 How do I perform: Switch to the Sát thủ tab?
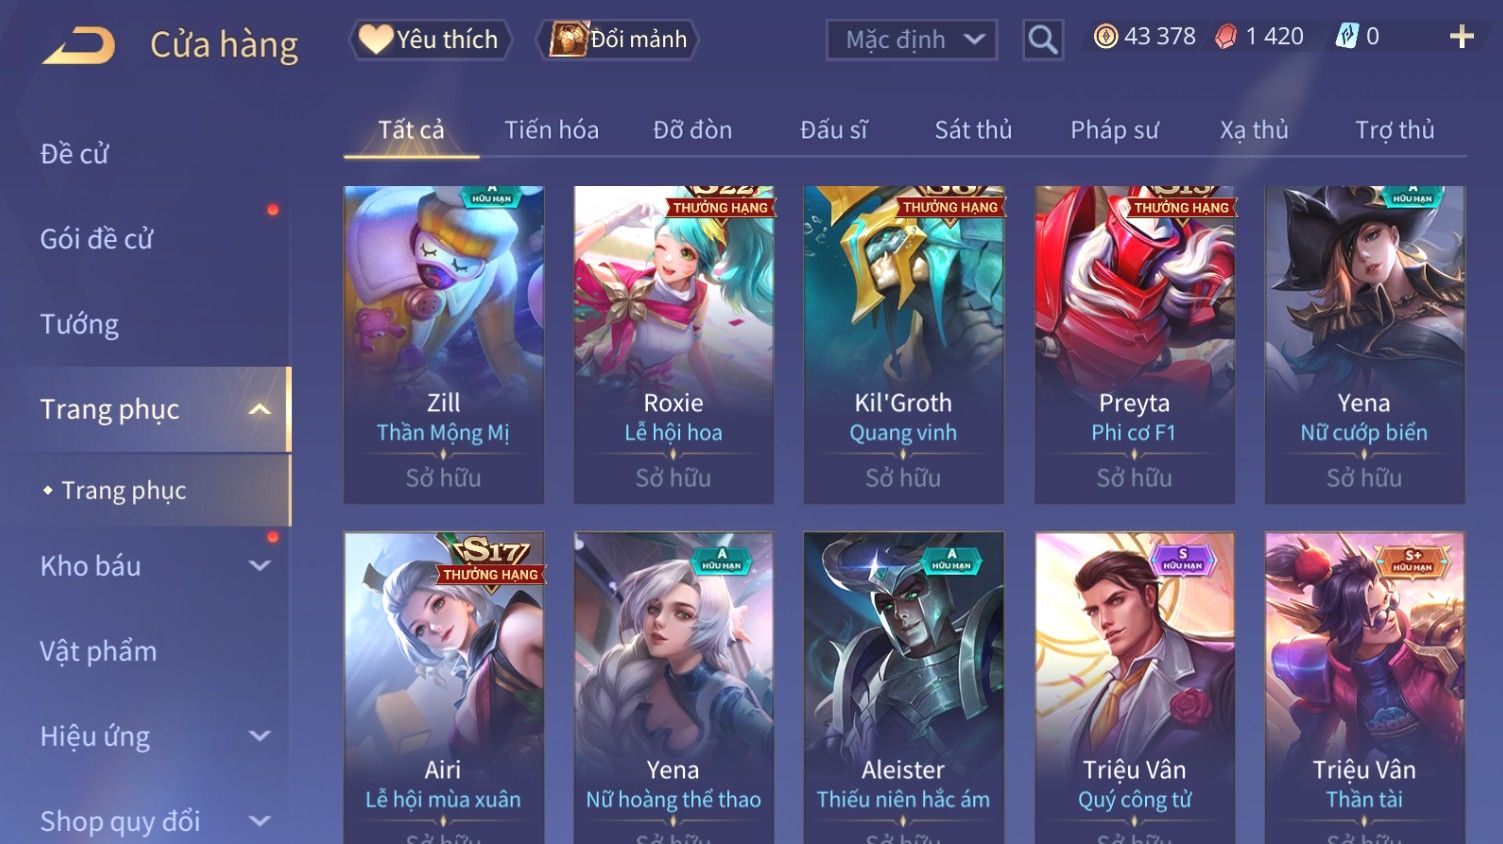click(x=973, y=130)
